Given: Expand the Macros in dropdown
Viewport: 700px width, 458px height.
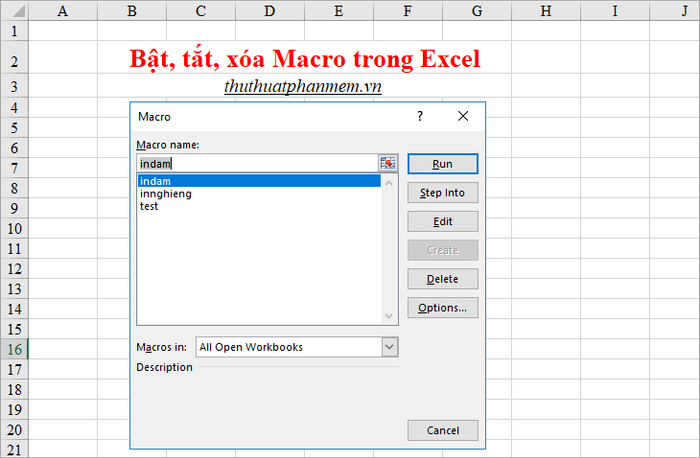Looking at the screenshot, I should [x=389, y=347].
